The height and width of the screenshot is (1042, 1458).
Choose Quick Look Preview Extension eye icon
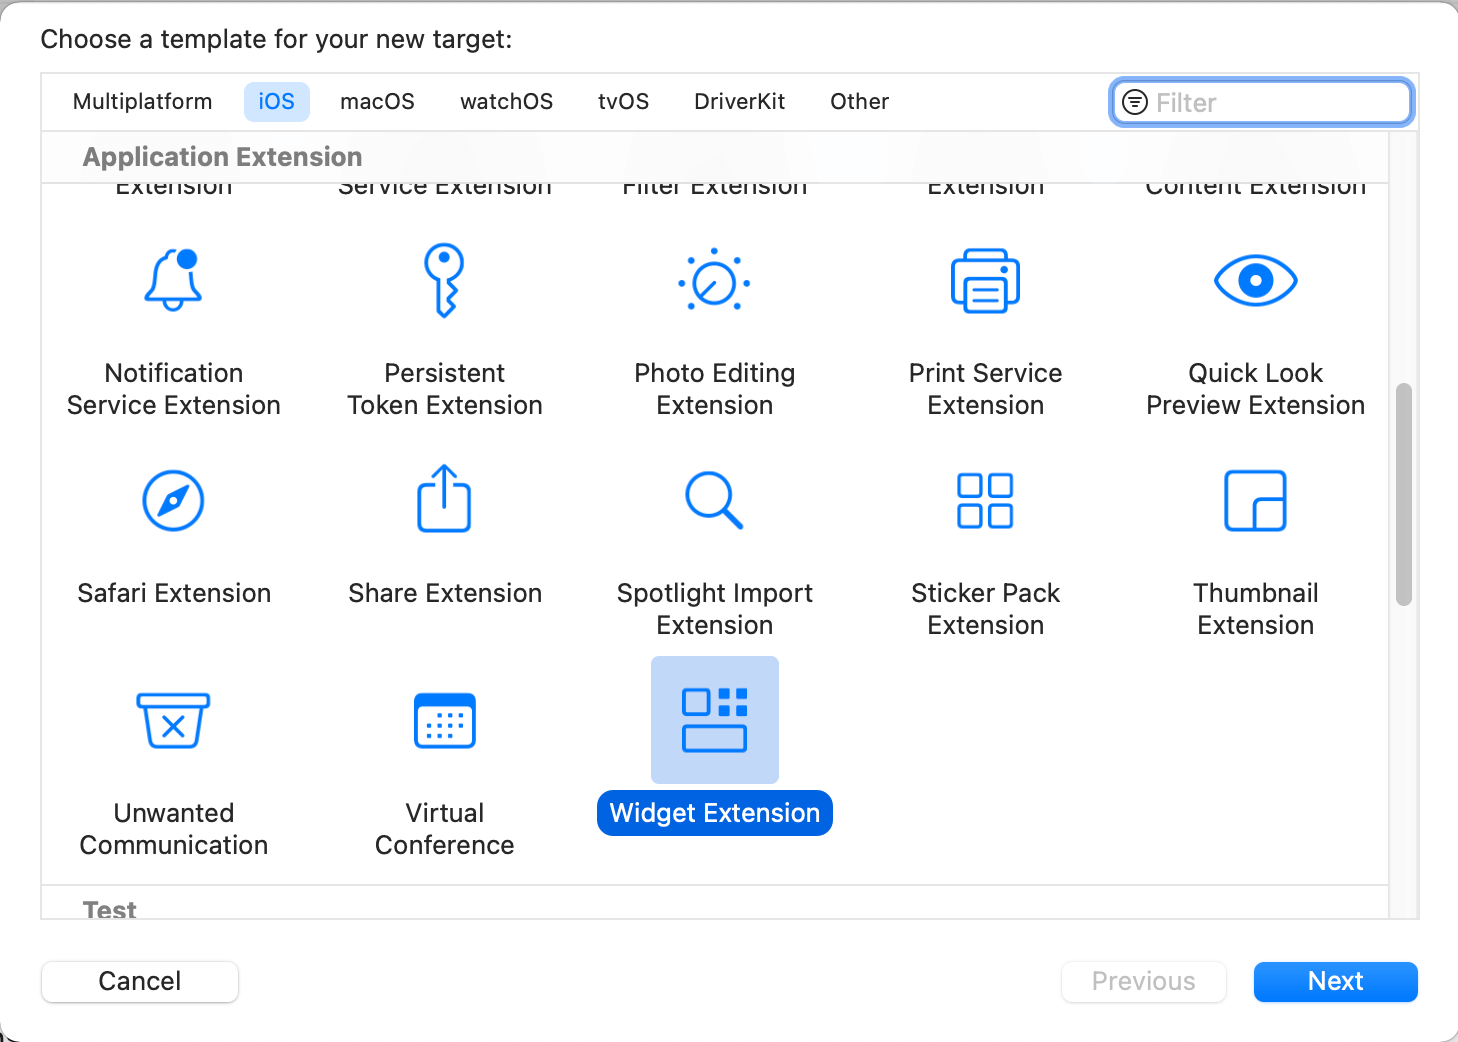[1255, 281]
